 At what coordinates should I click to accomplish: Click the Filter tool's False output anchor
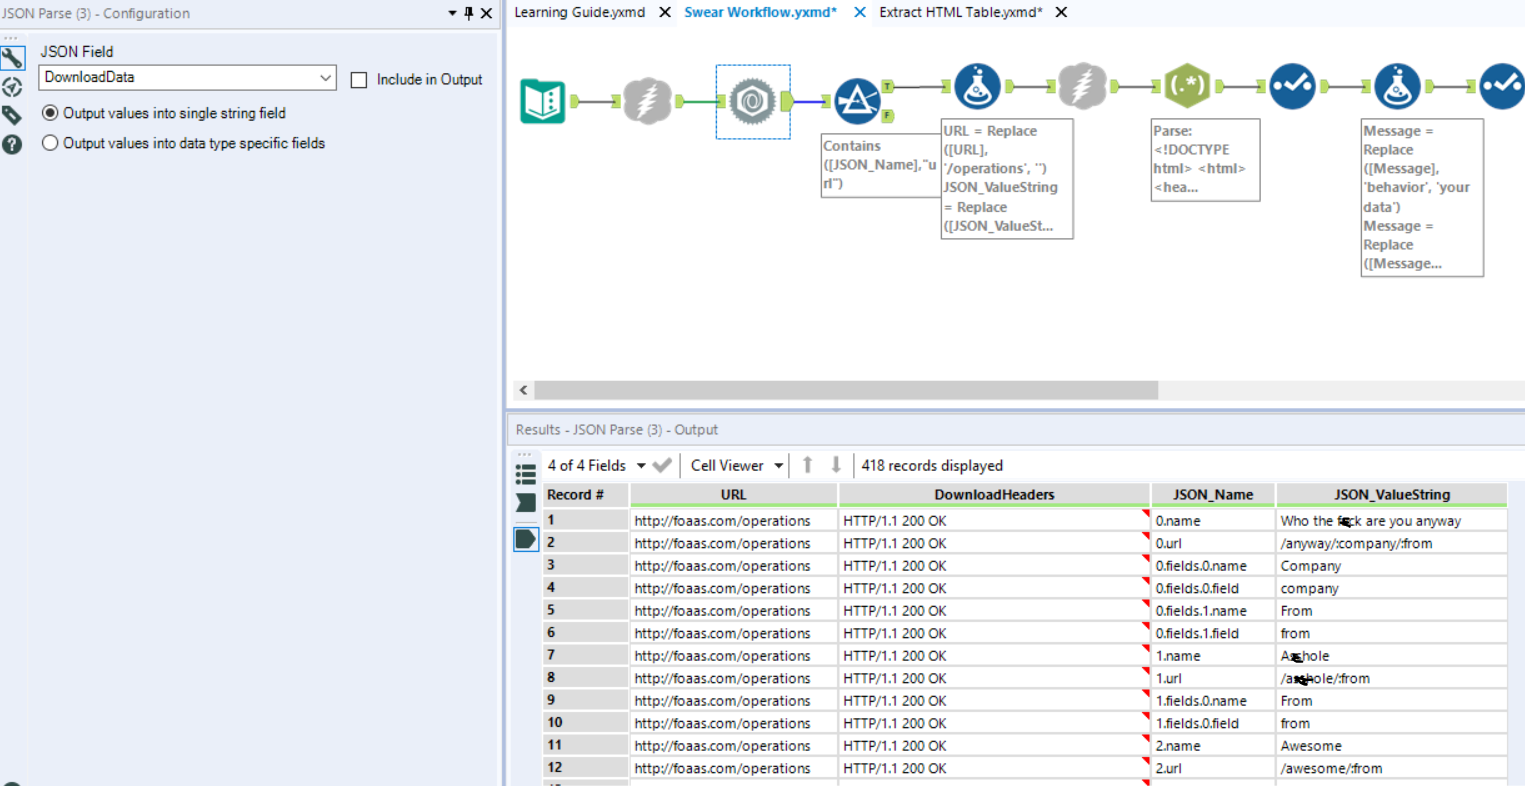point(887,116)
